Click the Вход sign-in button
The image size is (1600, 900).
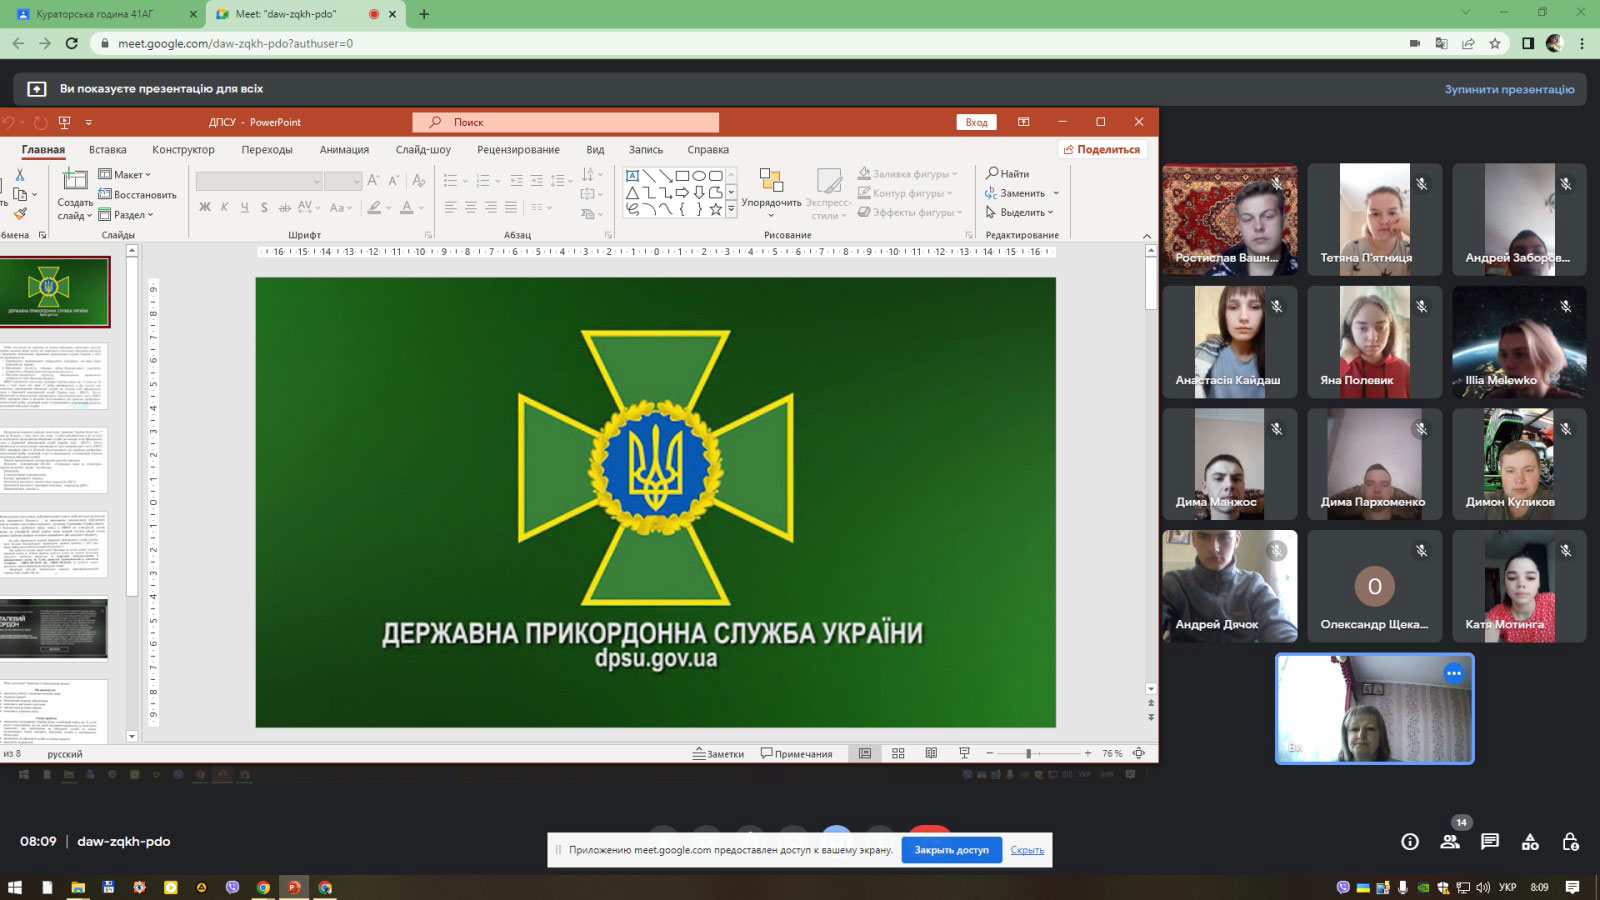[977, 122]
